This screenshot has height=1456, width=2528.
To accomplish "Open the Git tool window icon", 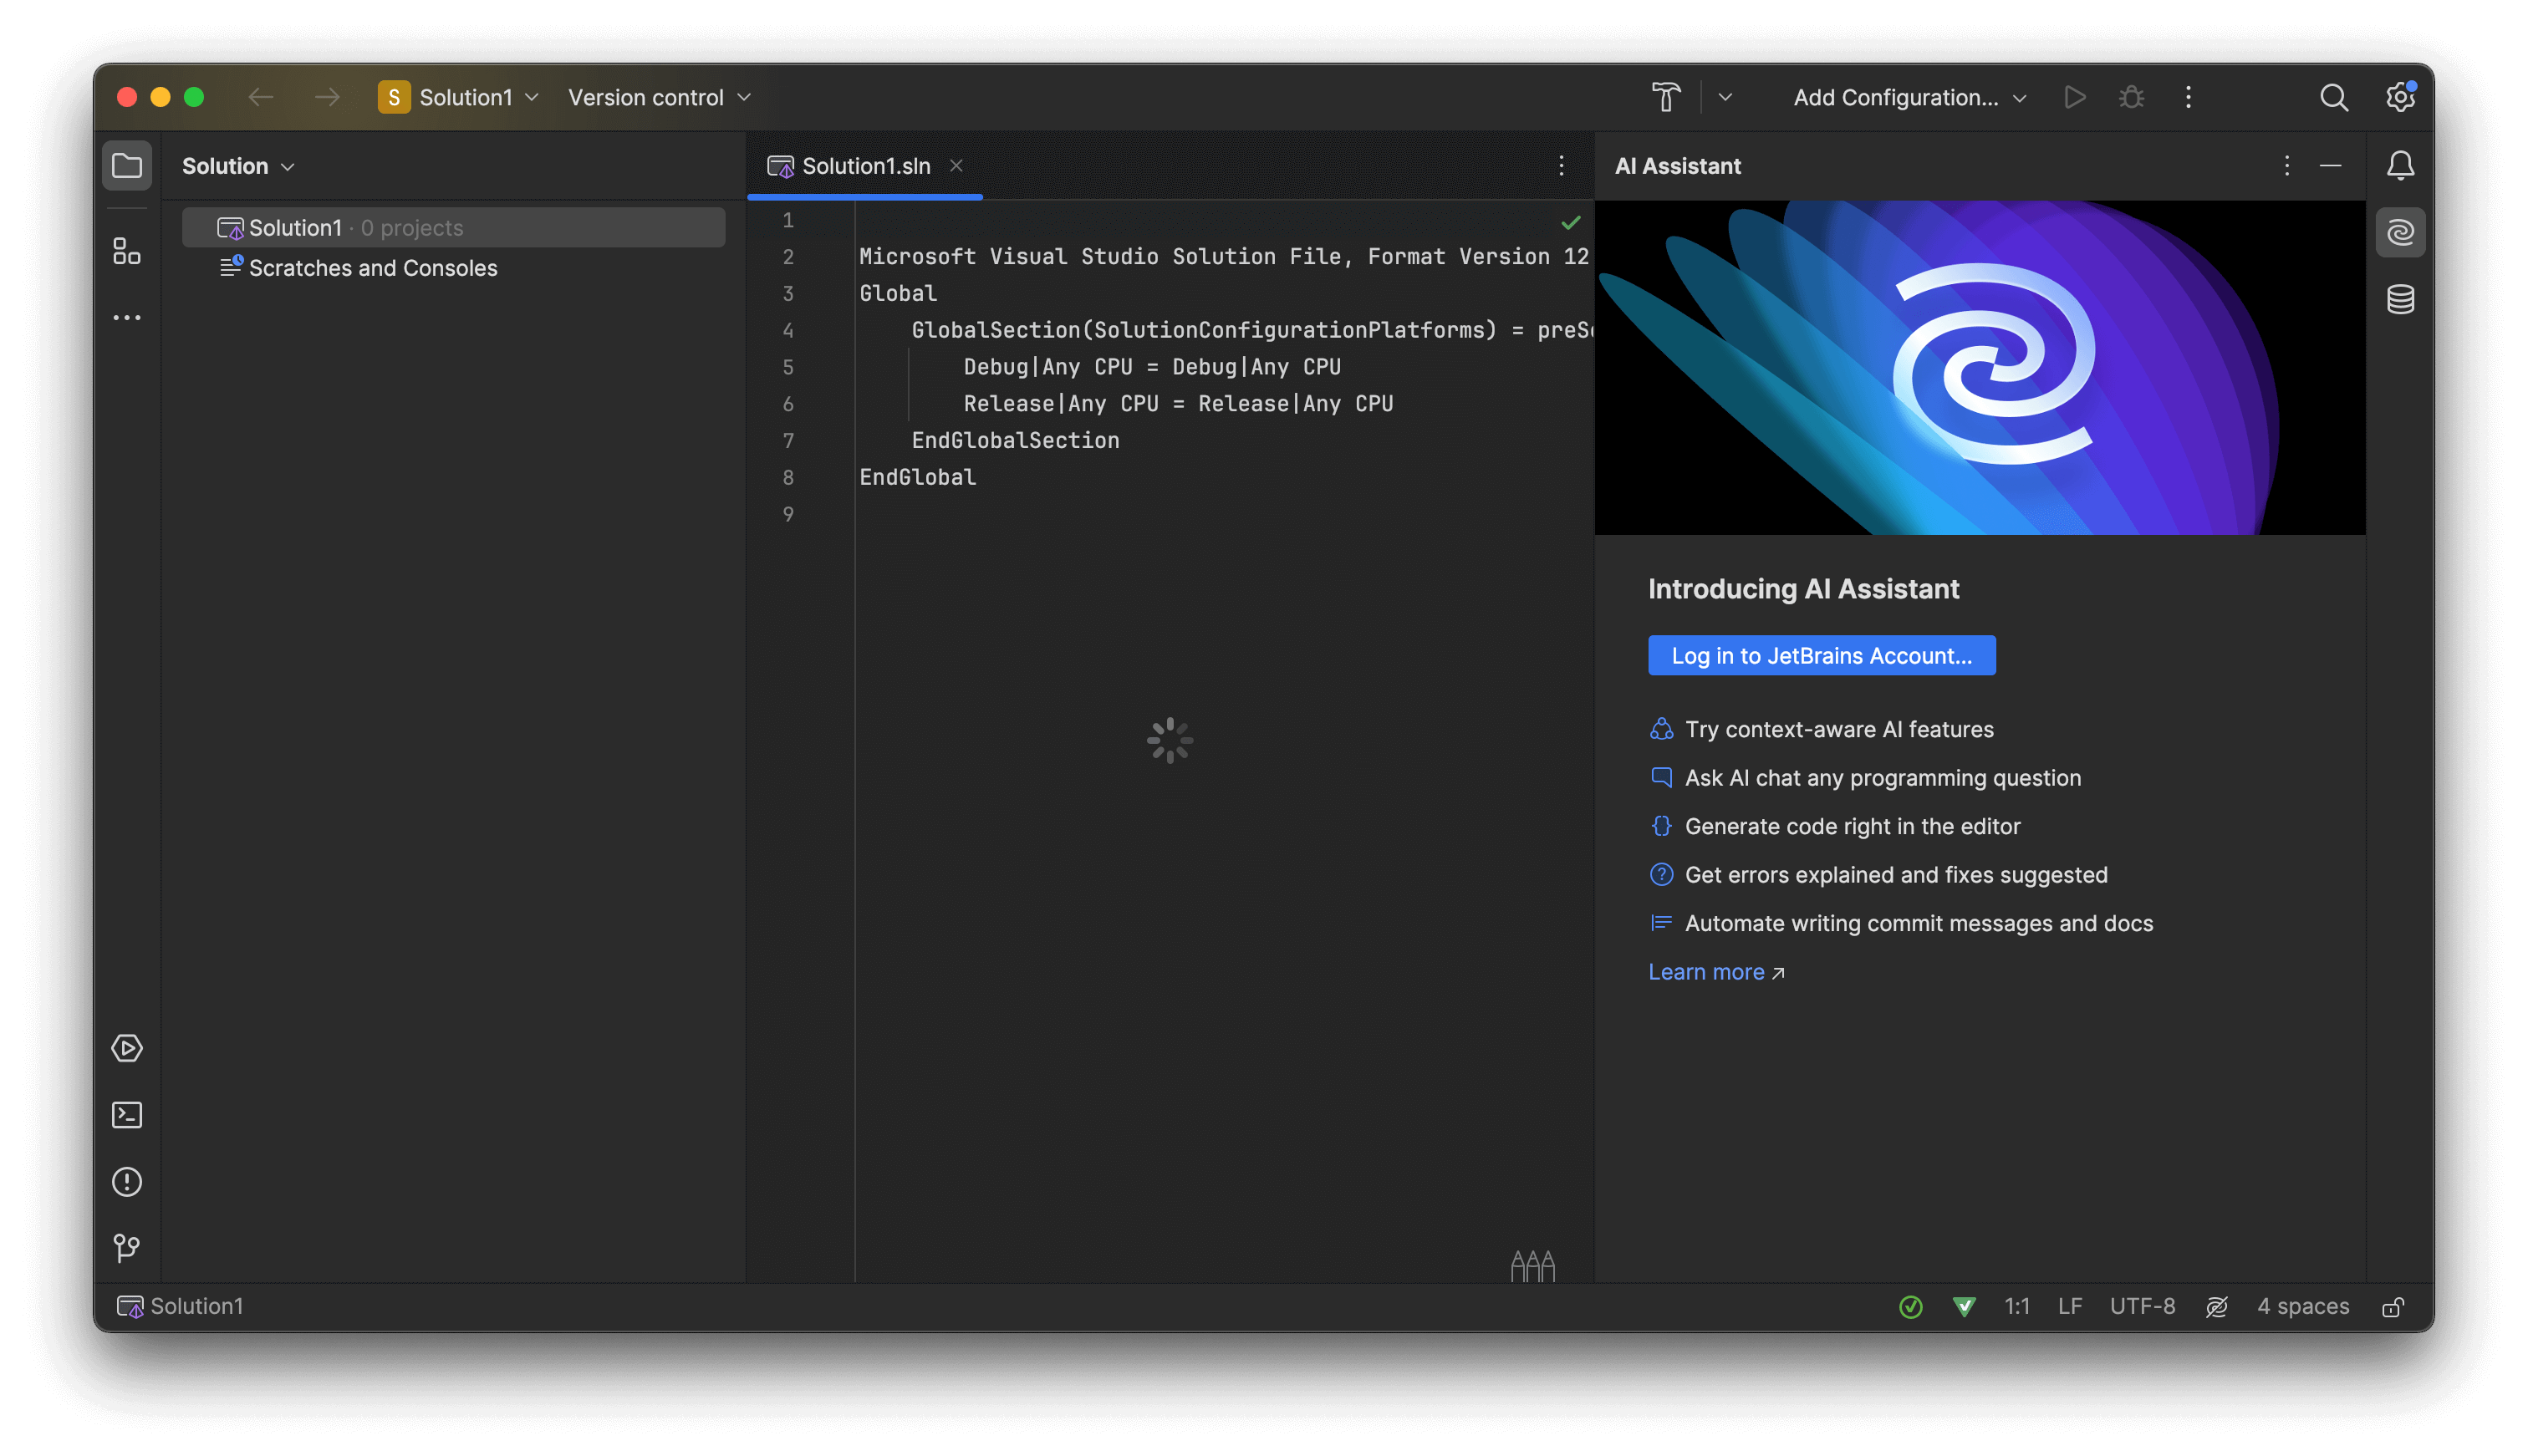I will (x=127, y=1248).
